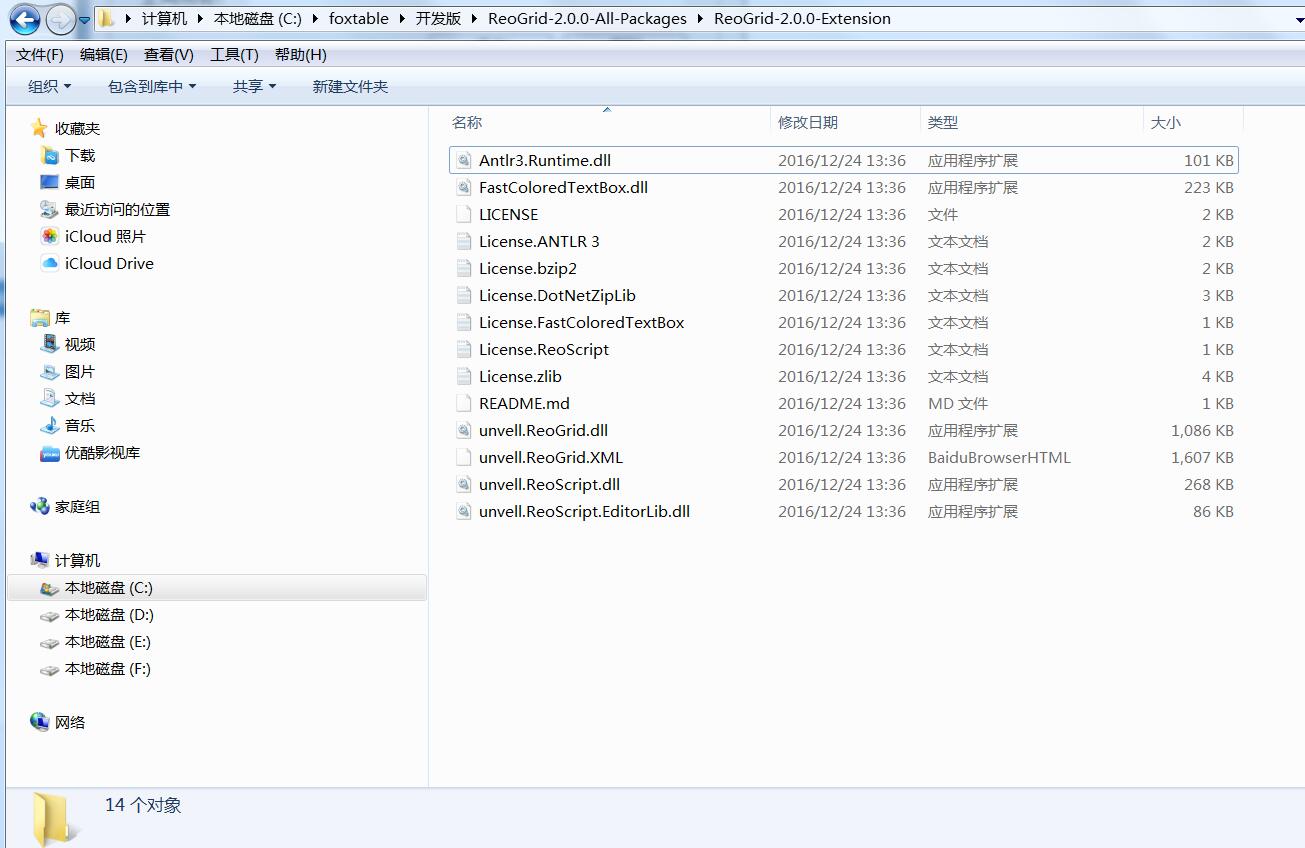Screen dimensions: 1305x848
Task: Open the 包含到库中 dropdown
Action: [x=152, y=87]
